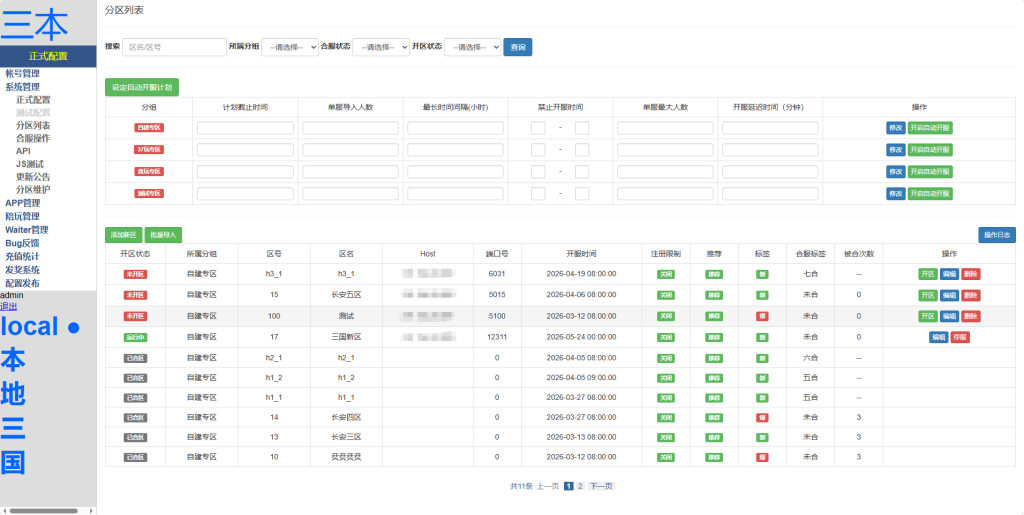Click 删除 button for h3_1 row

(970, 274)
